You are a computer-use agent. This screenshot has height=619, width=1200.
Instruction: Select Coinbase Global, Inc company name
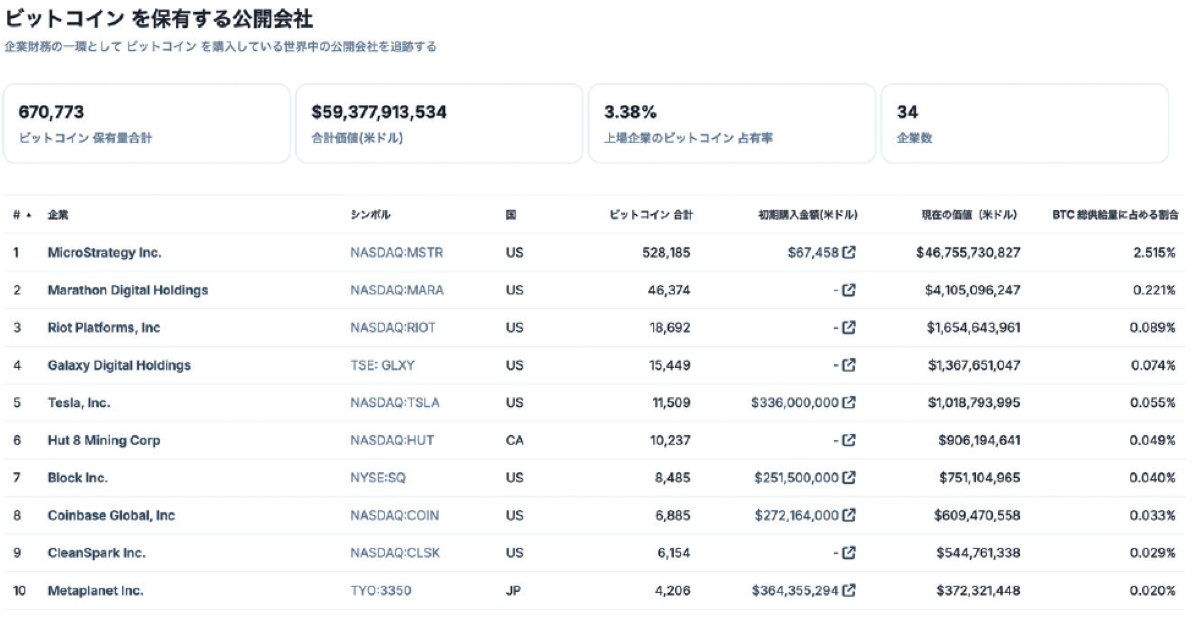(111, 515)
